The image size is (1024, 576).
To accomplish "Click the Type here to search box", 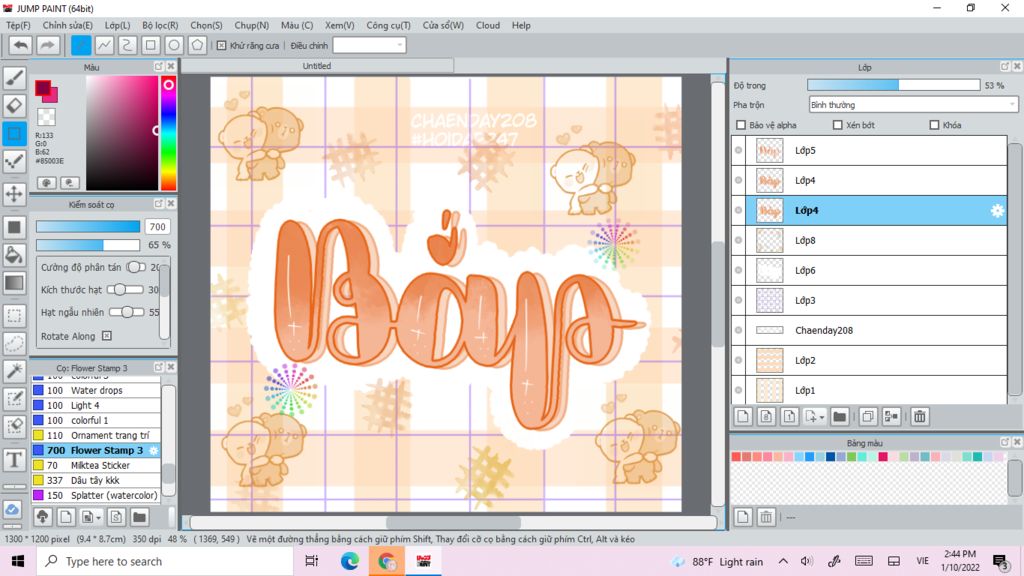I will (165, 561).
